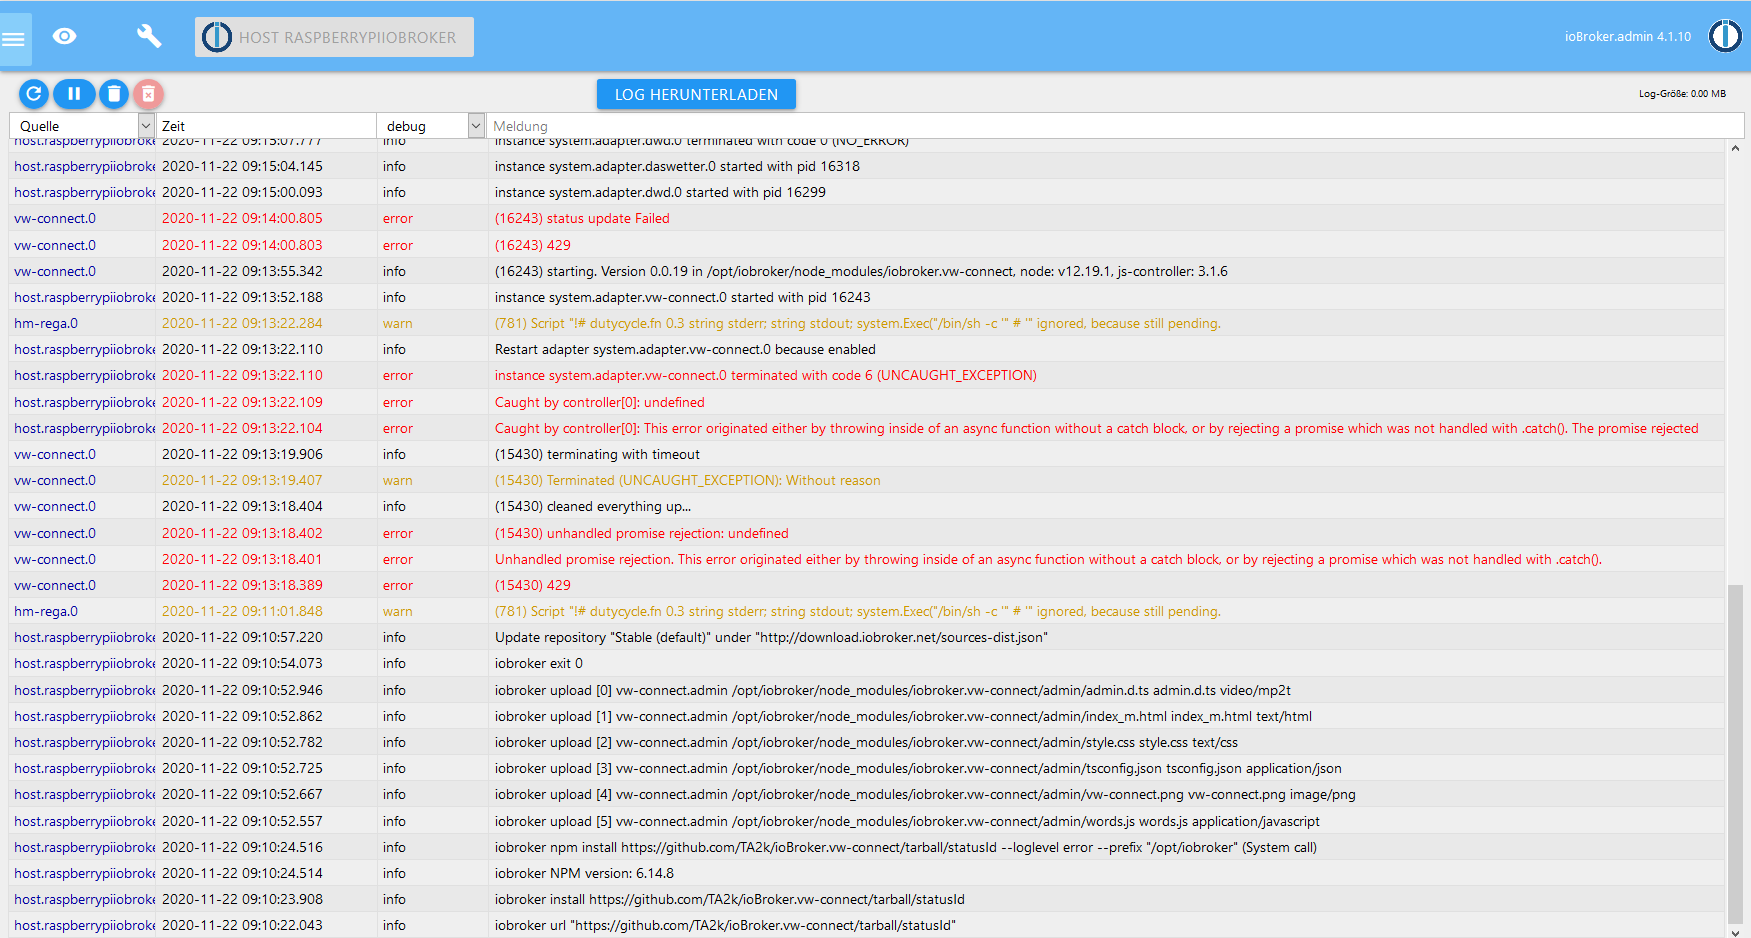Screen dimensions: 1751x938
Task: Select 'unhandled promise rejection: undefined' message
Action: [642, 533]
